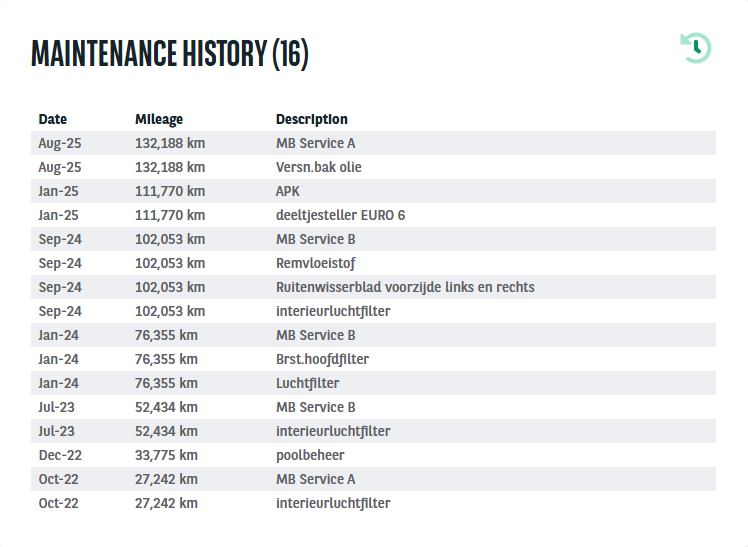Click the 76,355 km value in Luchtfilter row
The height and width of the screenshot is (547, 748).
(166, 383)
